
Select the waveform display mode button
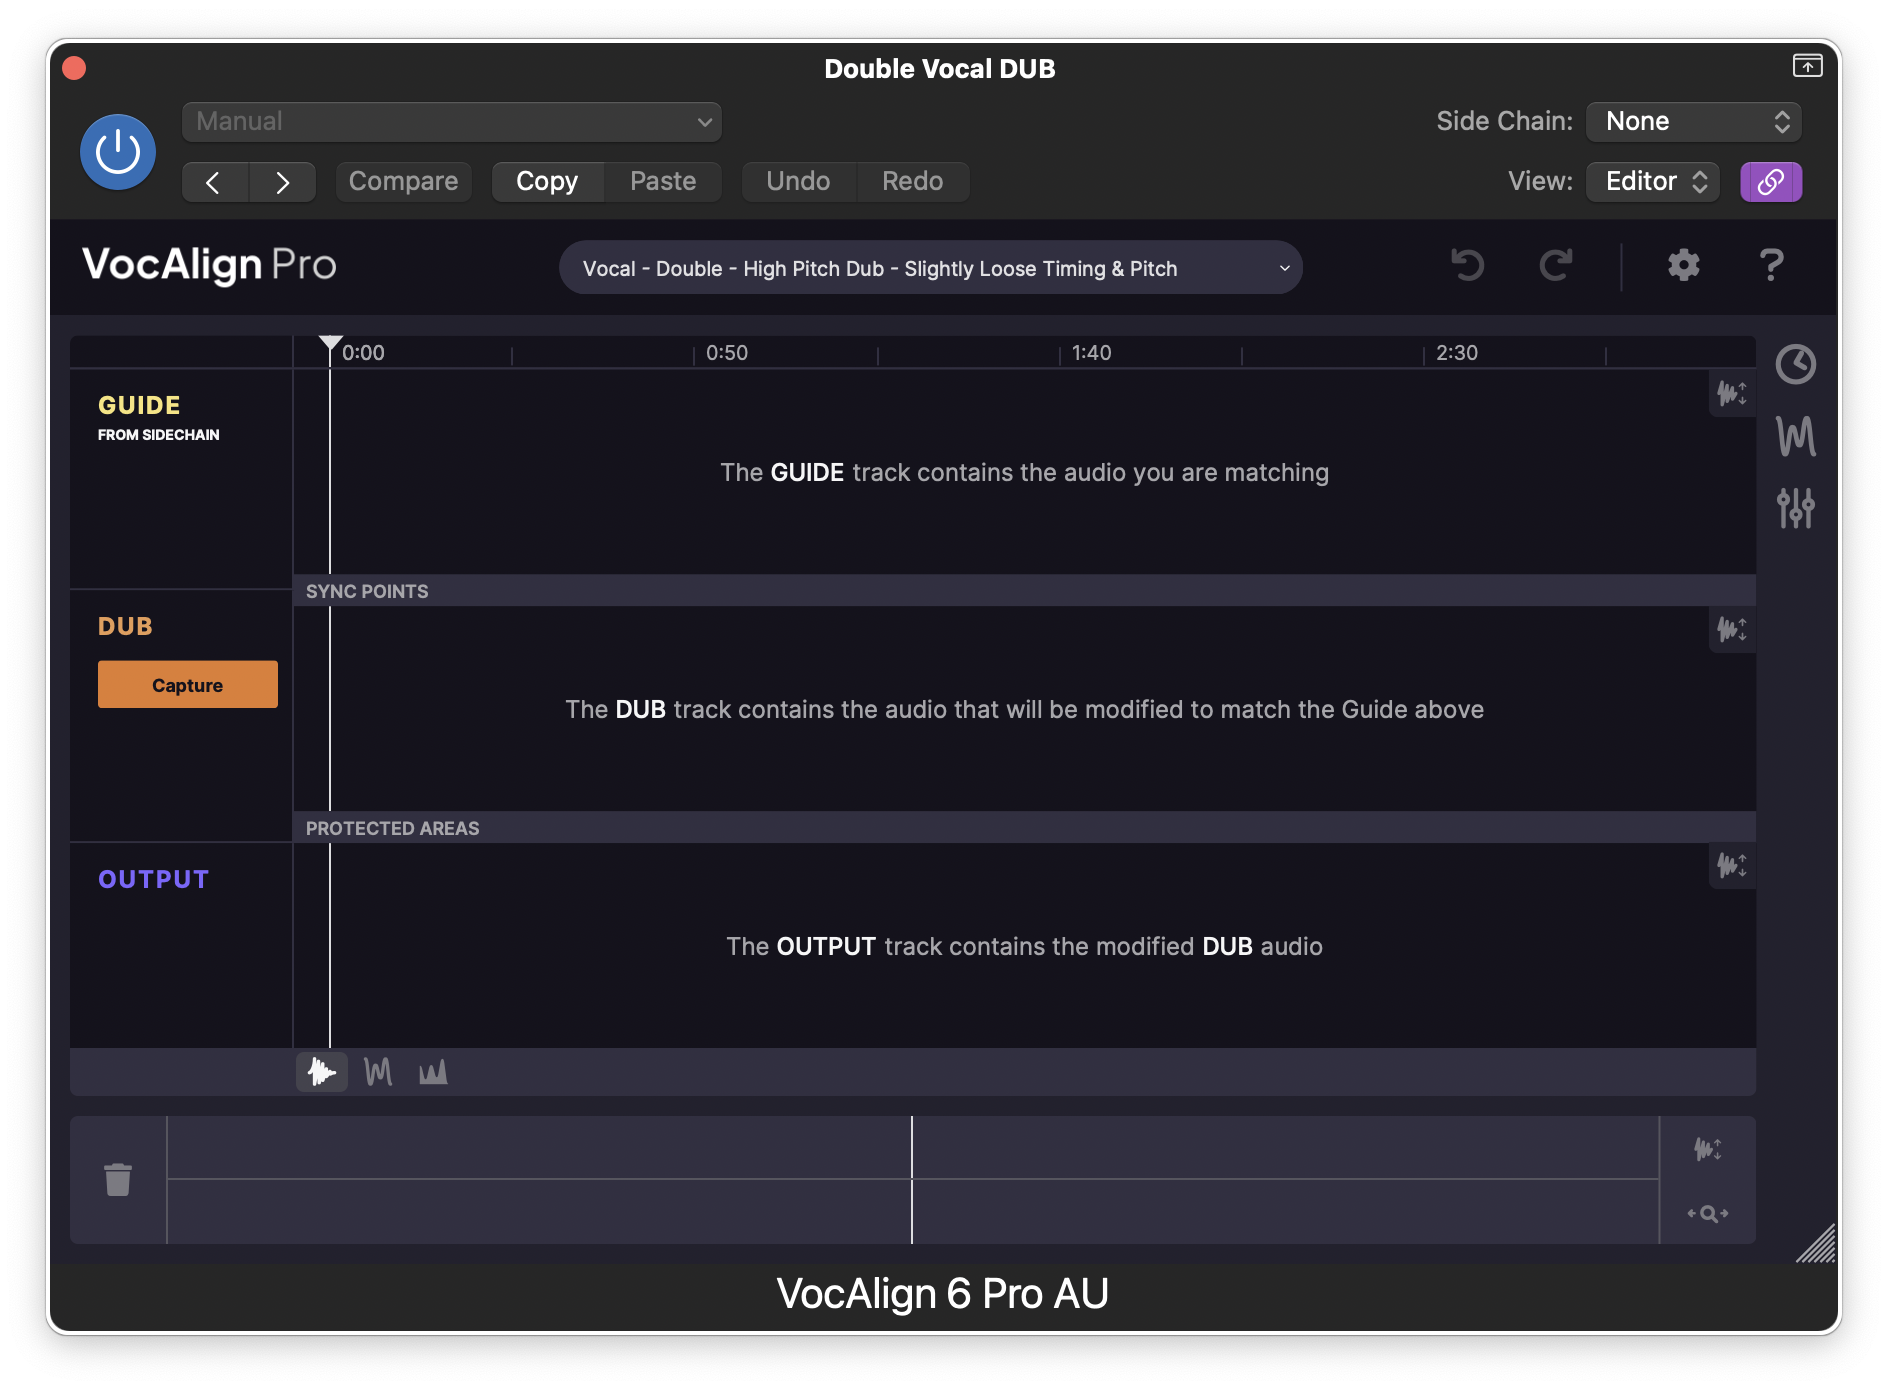coord(322,1072)
